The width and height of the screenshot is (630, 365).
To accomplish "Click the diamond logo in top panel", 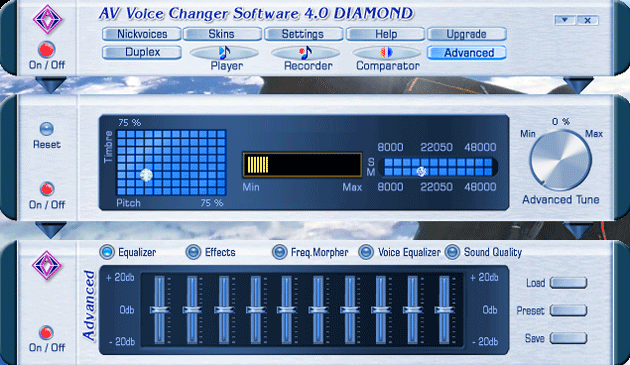I will tap(47, 19).
